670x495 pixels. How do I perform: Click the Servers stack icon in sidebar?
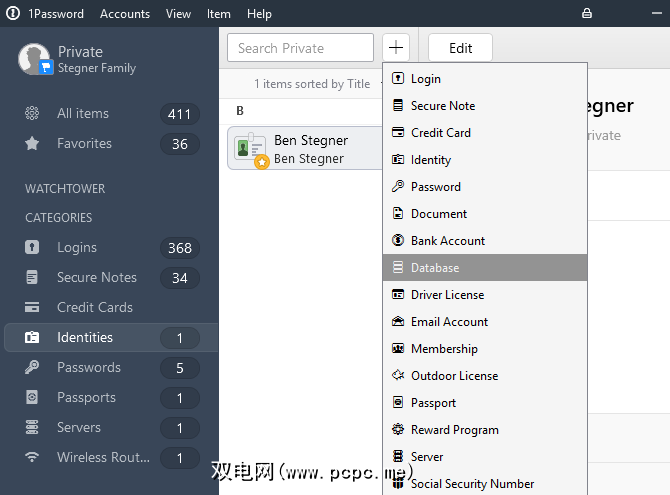(x=32, y=427)
